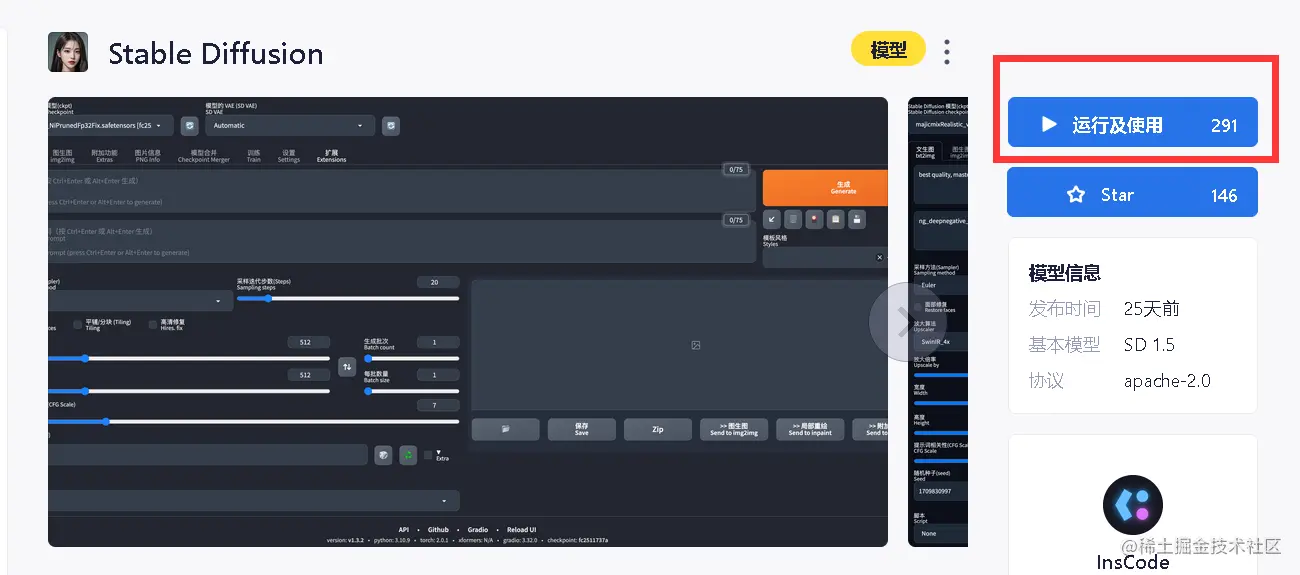Click the trash clear-prompt icon

793,218
